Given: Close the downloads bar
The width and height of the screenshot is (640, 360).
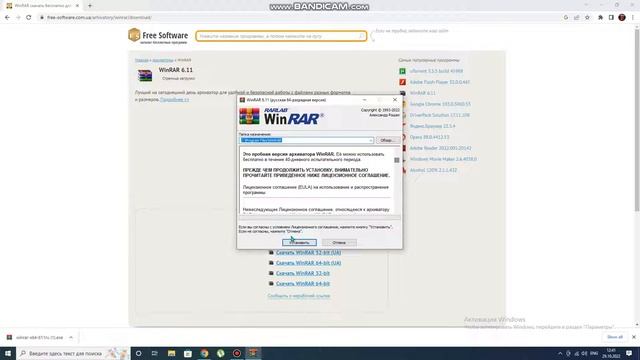Looking at the screenshot, I should pos(634,337).
